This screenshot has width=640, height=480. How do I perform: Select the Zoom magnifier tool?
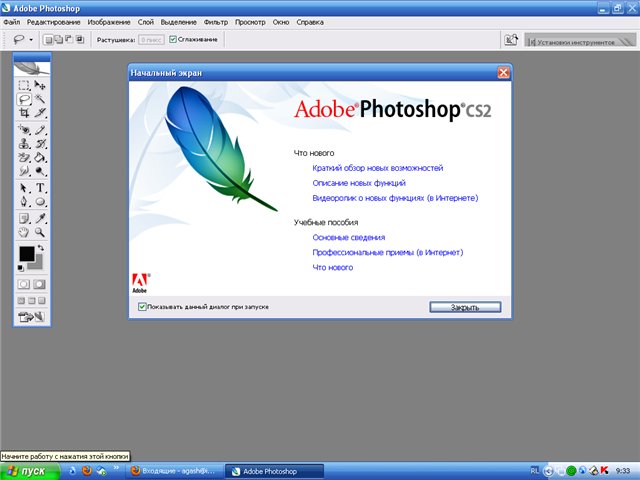pyautogui.click(x=41, y=232)
